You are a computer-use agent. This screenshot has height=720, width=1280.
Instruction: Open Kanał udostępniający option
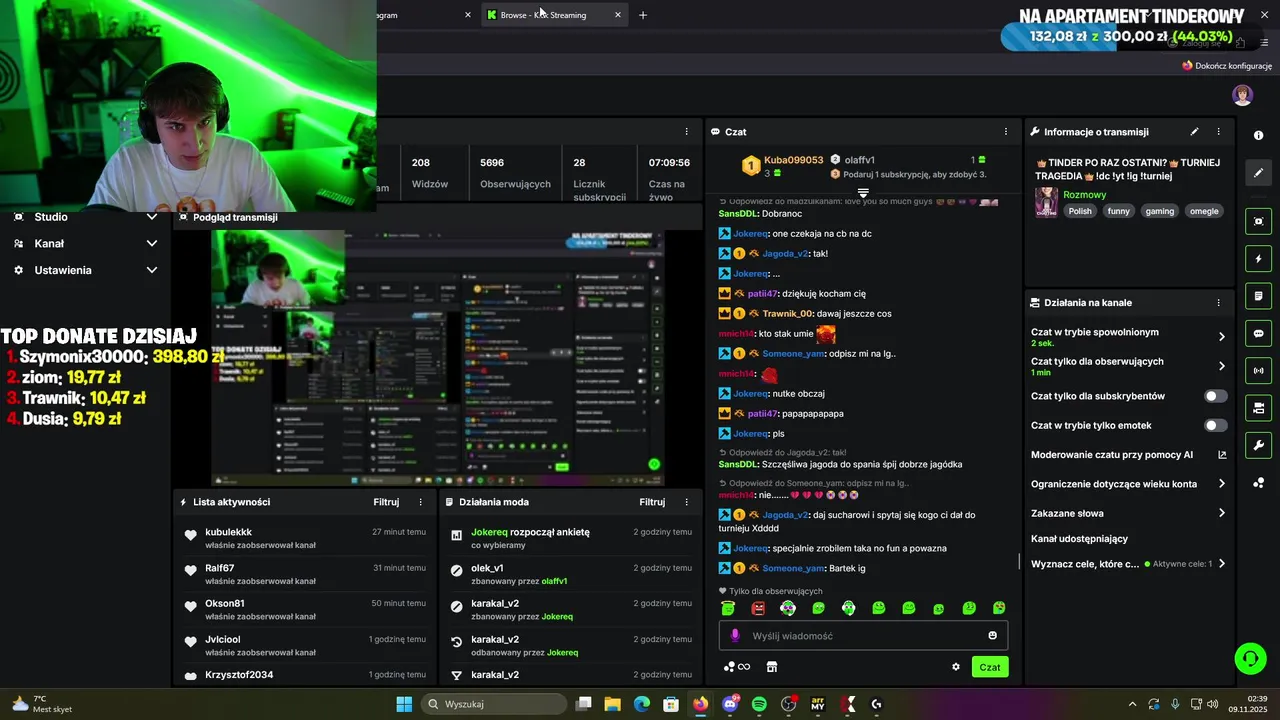1079,539
